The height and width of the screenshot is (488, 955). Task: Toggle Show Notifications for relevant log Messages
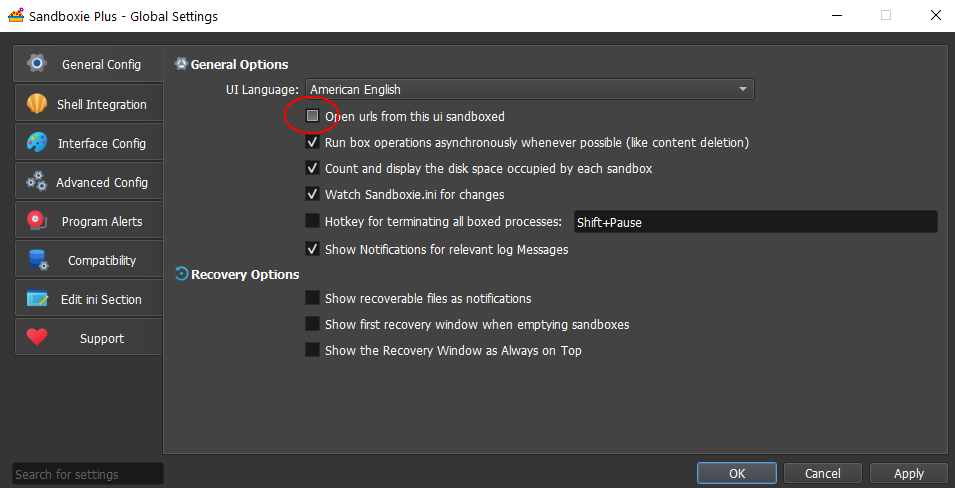tap(312, 249)
